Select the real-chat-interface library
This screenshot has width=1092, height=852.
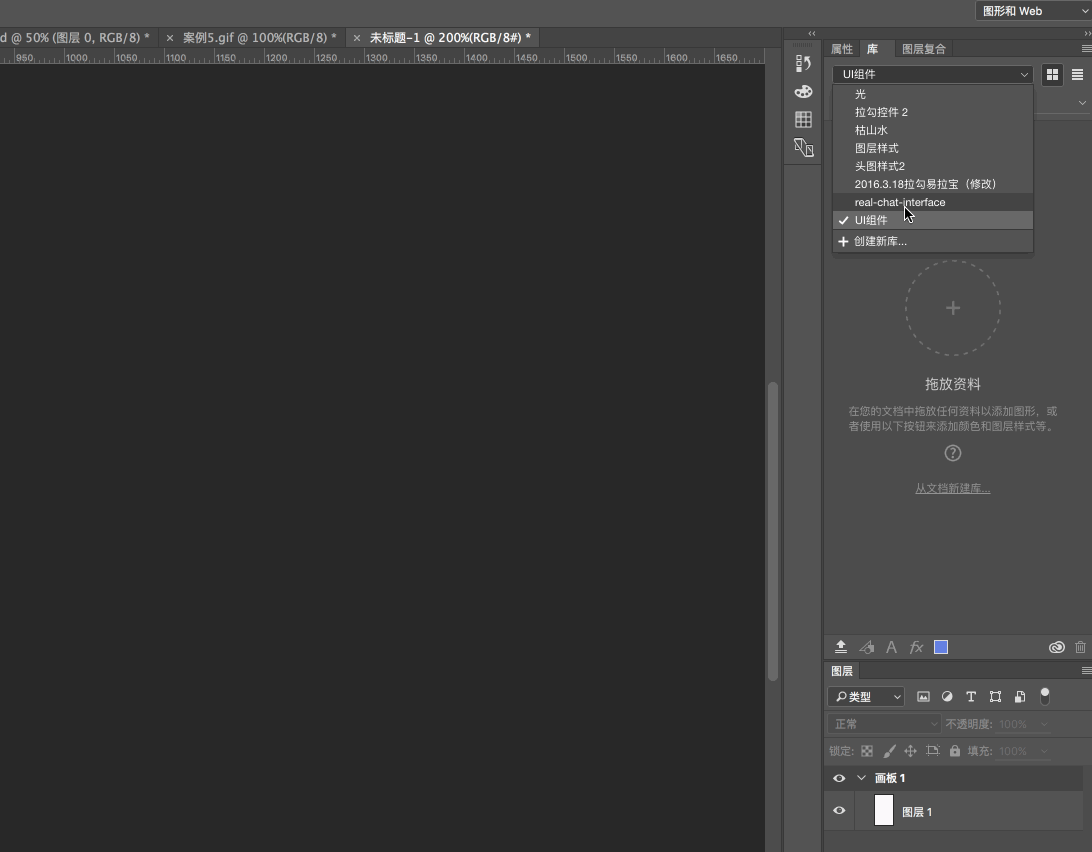933,202
